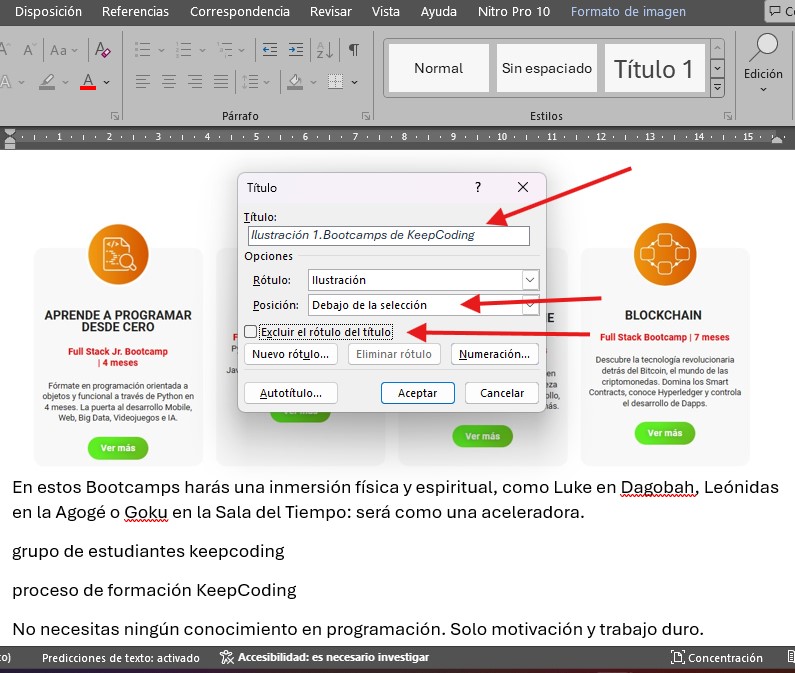Click the Accesibilidad status bar icon

(x=227, y=657)
